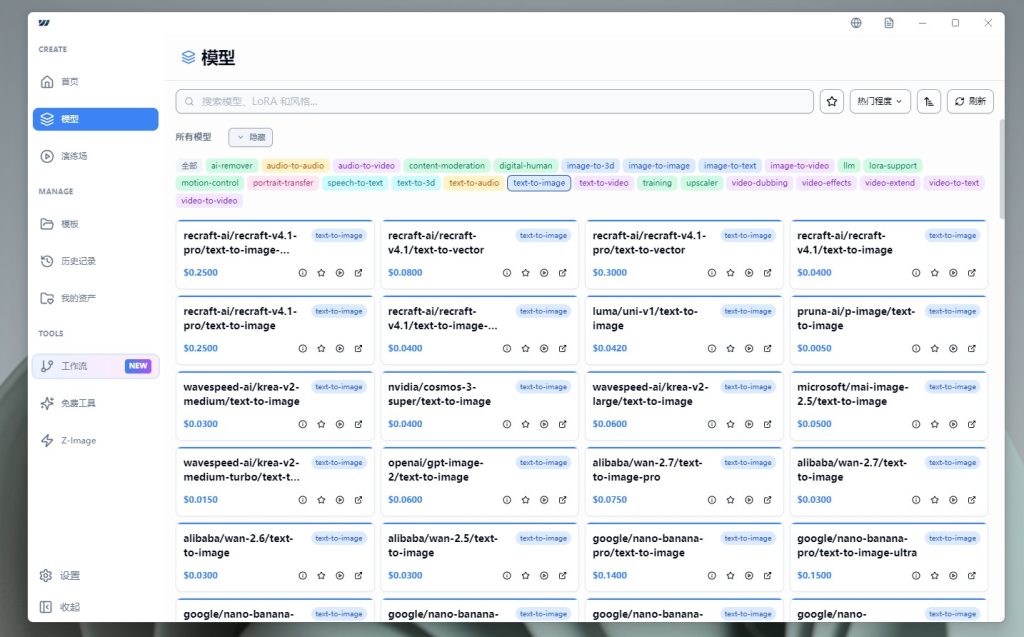Image resolution: width=1024 pixels, height=637 pixels.
Task: Run openai/gpt-image-2 play icon
Action: point(544,500)
